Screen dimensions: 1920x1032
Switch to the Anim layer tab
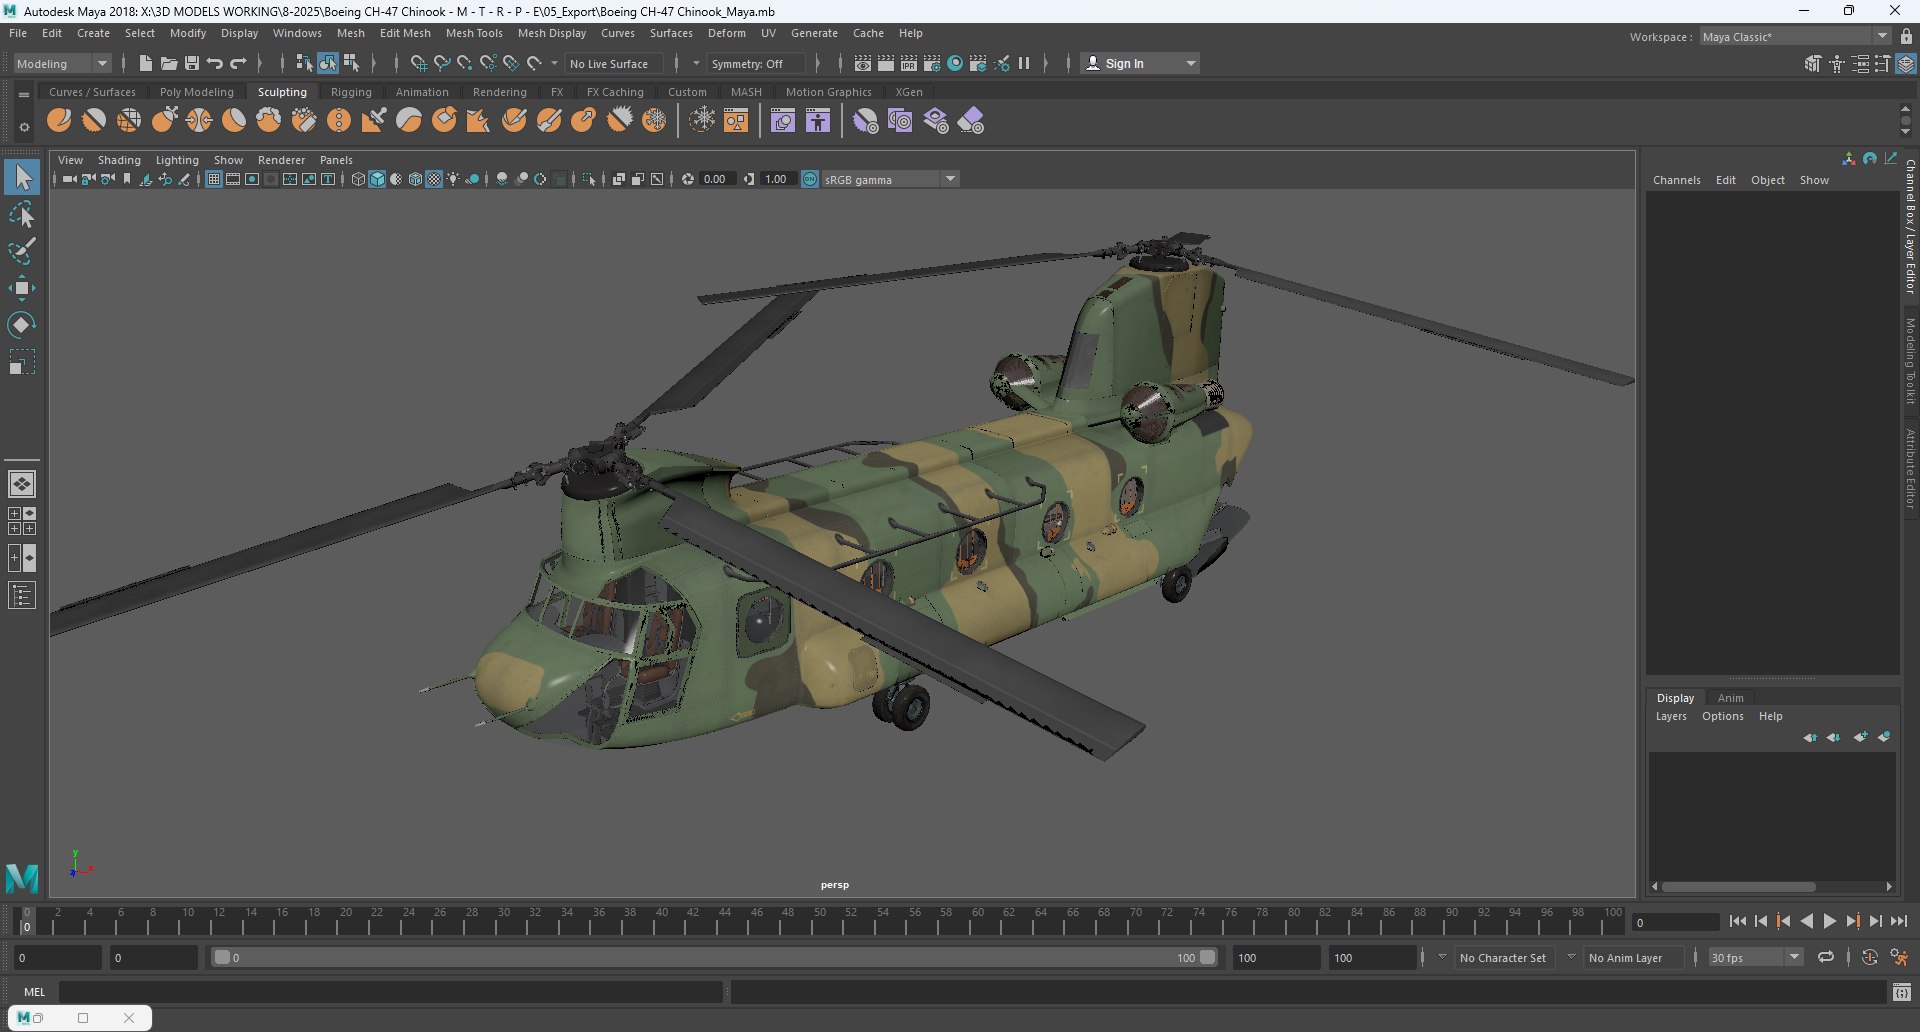(x=1730, y=698)
